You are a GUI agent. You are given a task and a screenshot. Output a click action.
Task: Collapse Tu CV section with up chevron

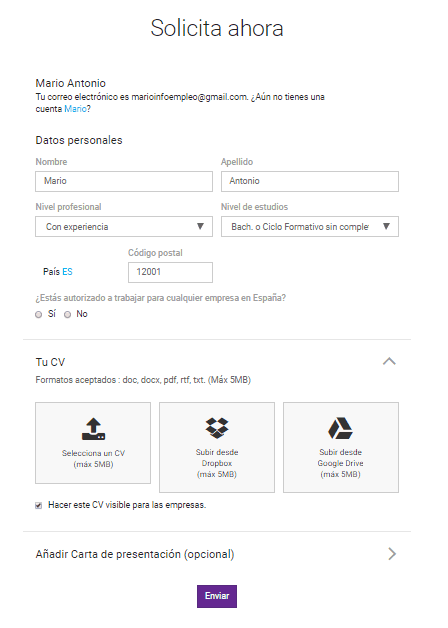[389, 361]
